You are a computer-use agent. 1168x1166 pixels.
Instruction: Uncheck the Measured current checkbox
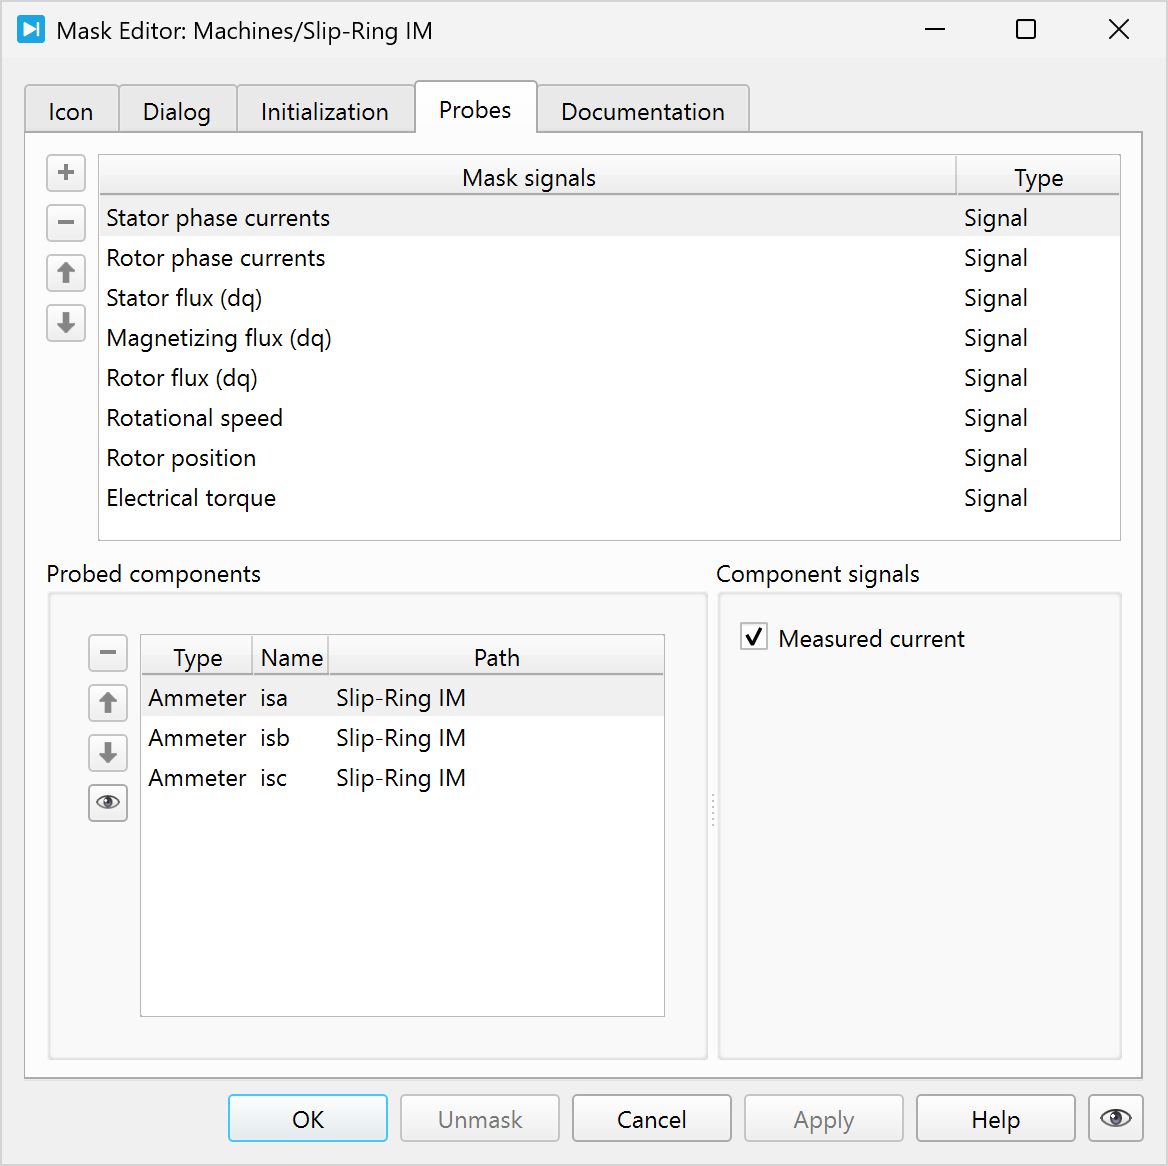pos(754,637)
